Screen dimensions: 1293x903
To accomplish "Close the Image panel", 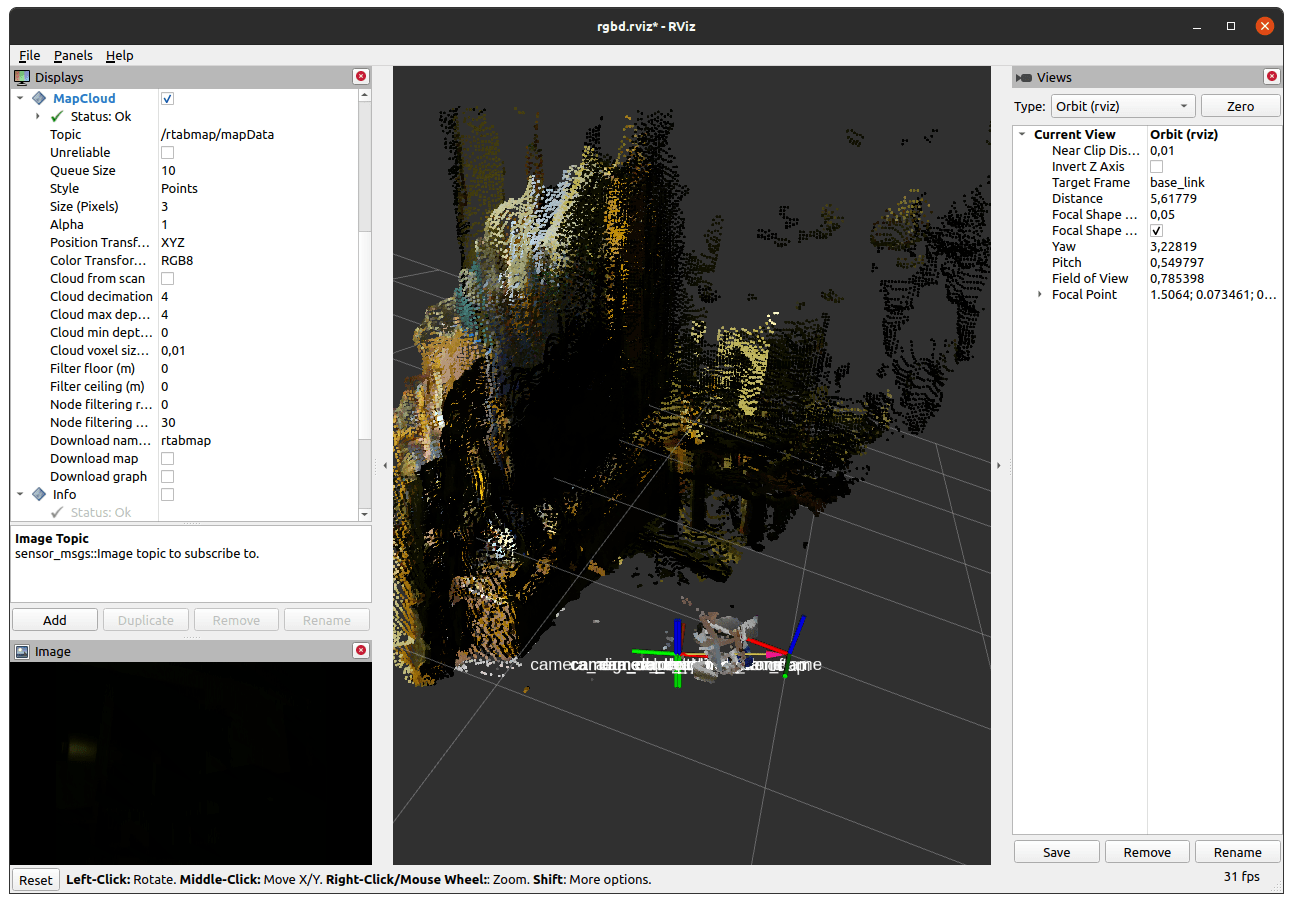I will coord(361,651).
